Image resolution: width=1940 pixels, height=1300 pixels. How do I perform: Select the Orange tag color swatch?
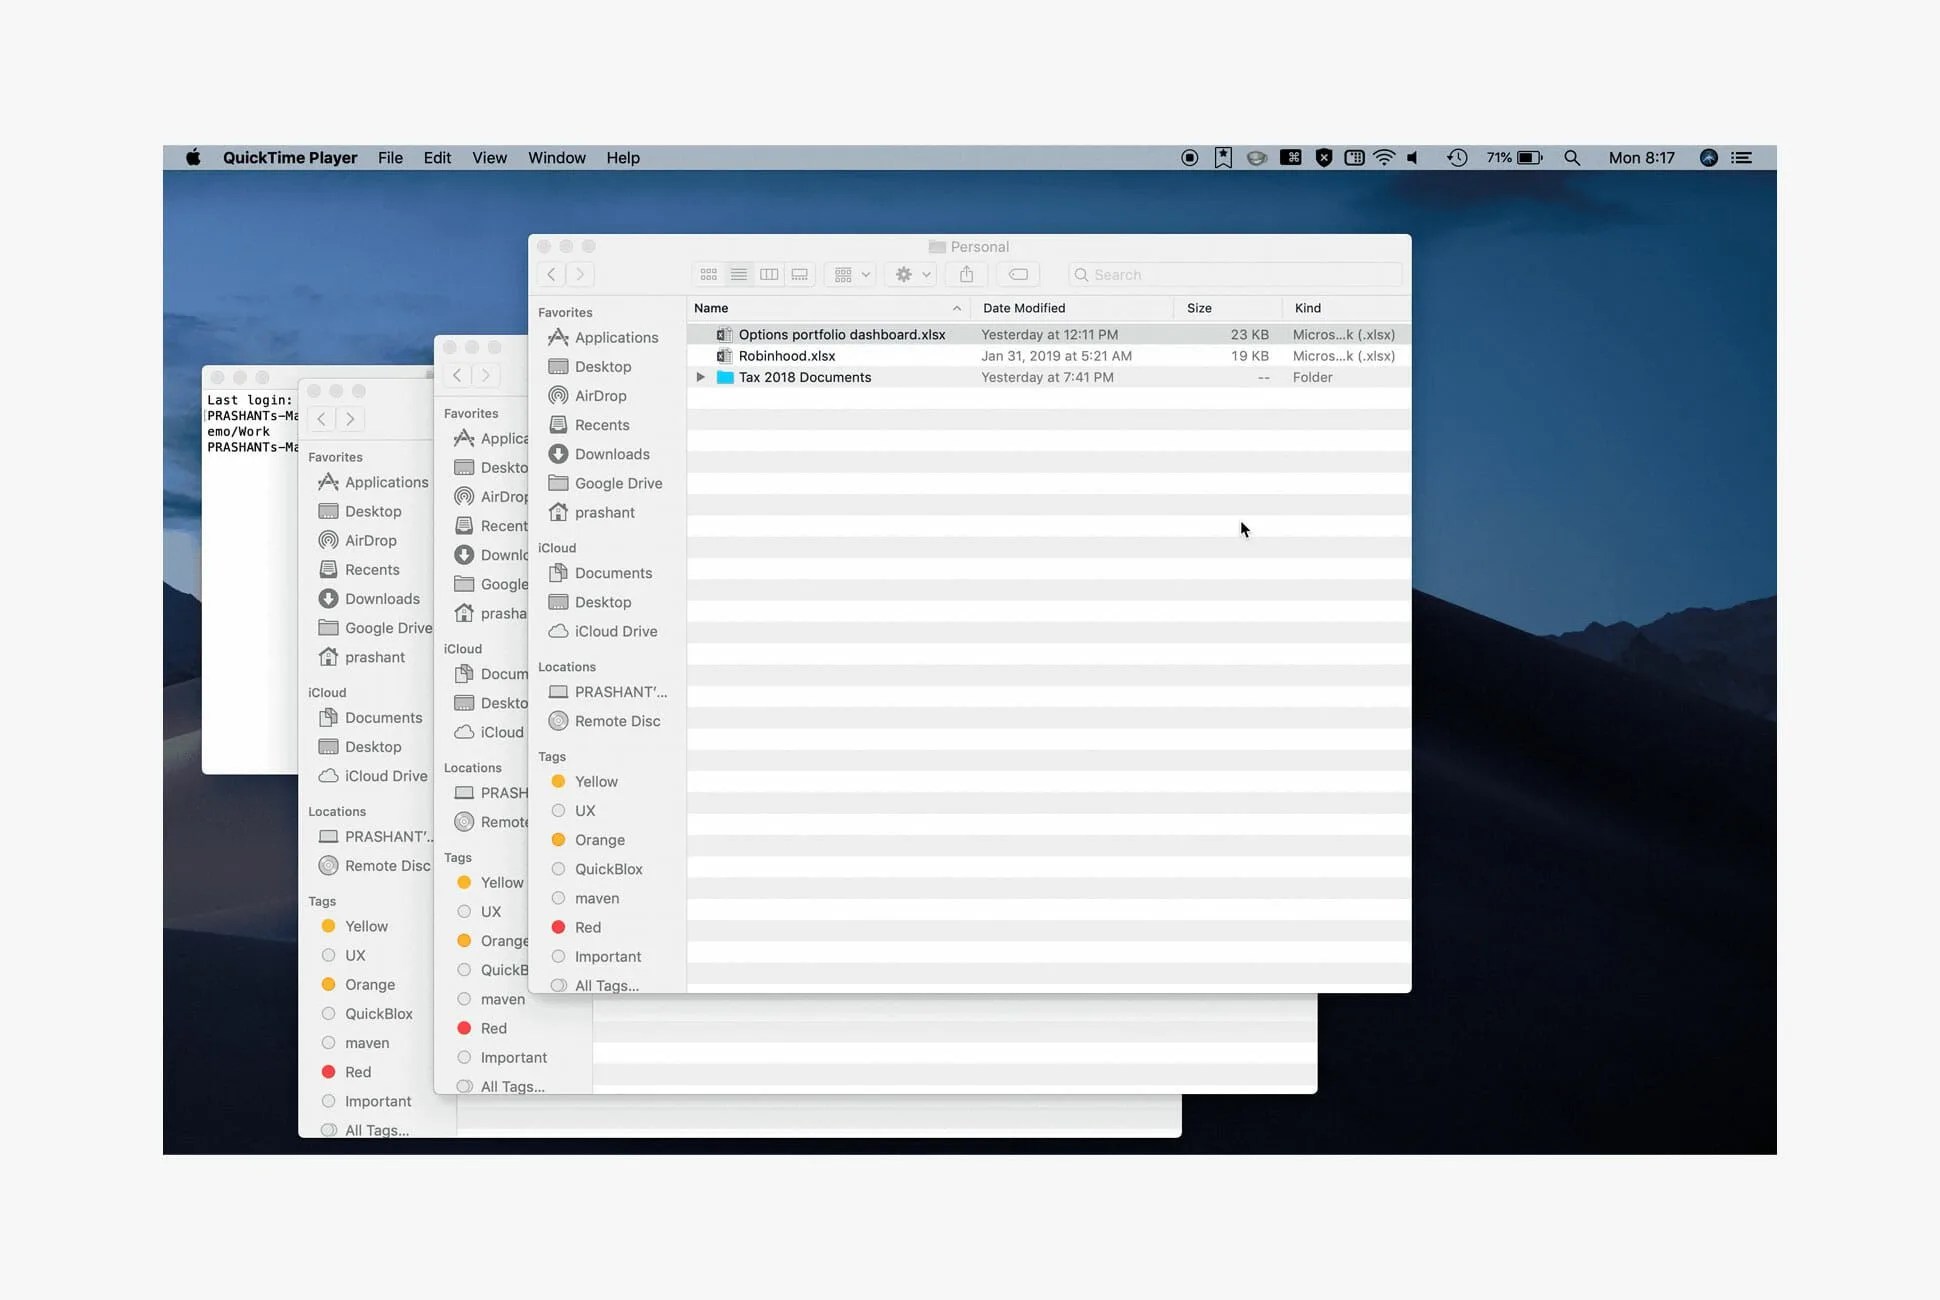(x=559, y=840)
